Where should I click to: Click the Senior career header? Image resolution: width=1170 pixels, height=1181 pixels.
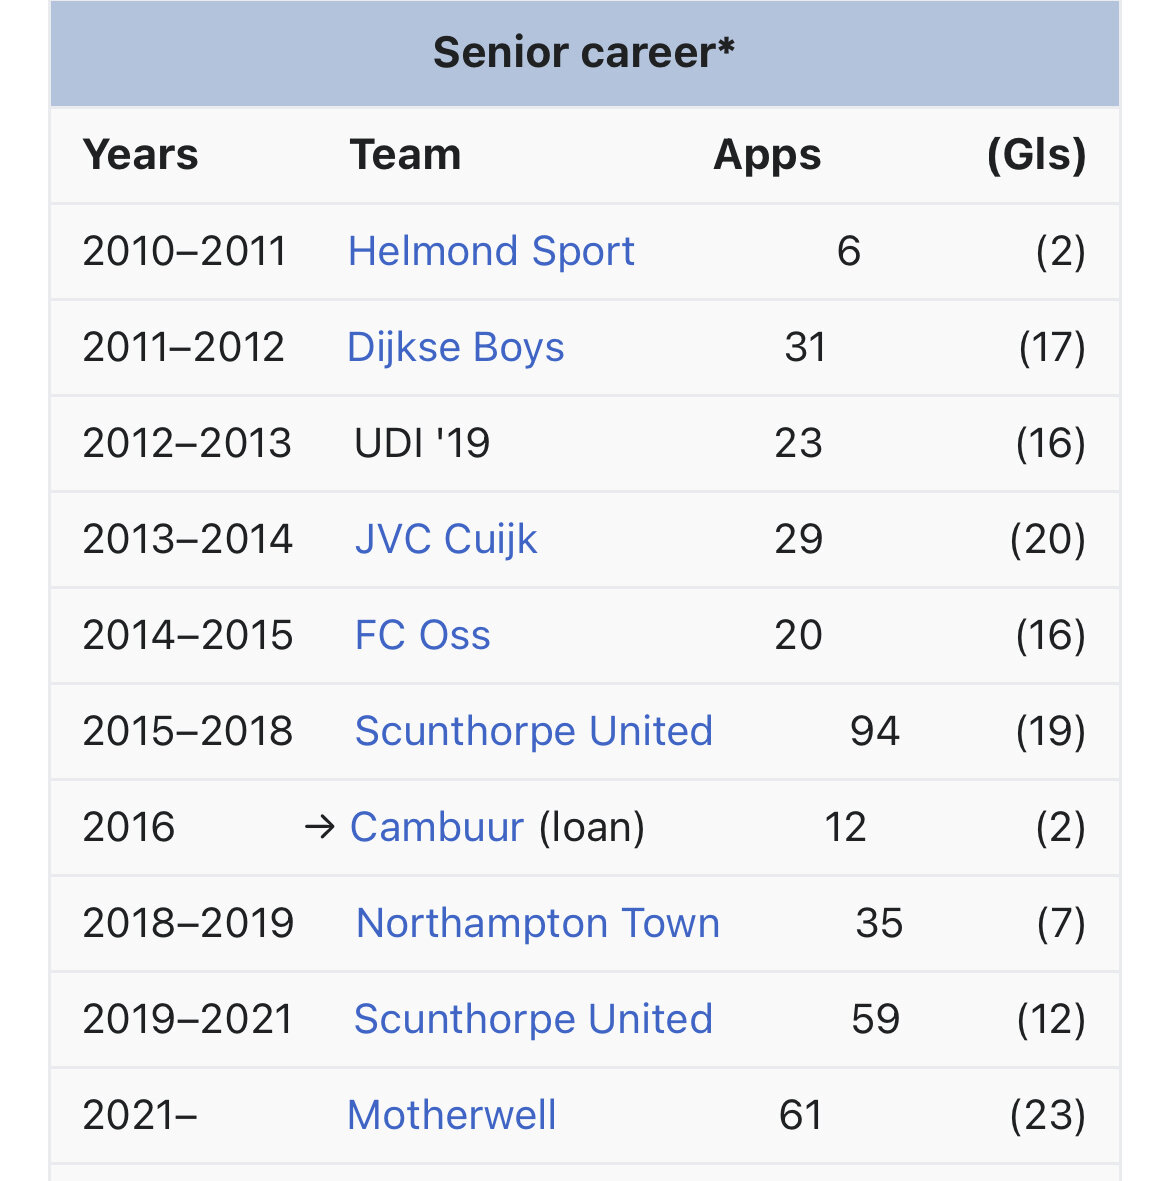click(x=585, y=53)
